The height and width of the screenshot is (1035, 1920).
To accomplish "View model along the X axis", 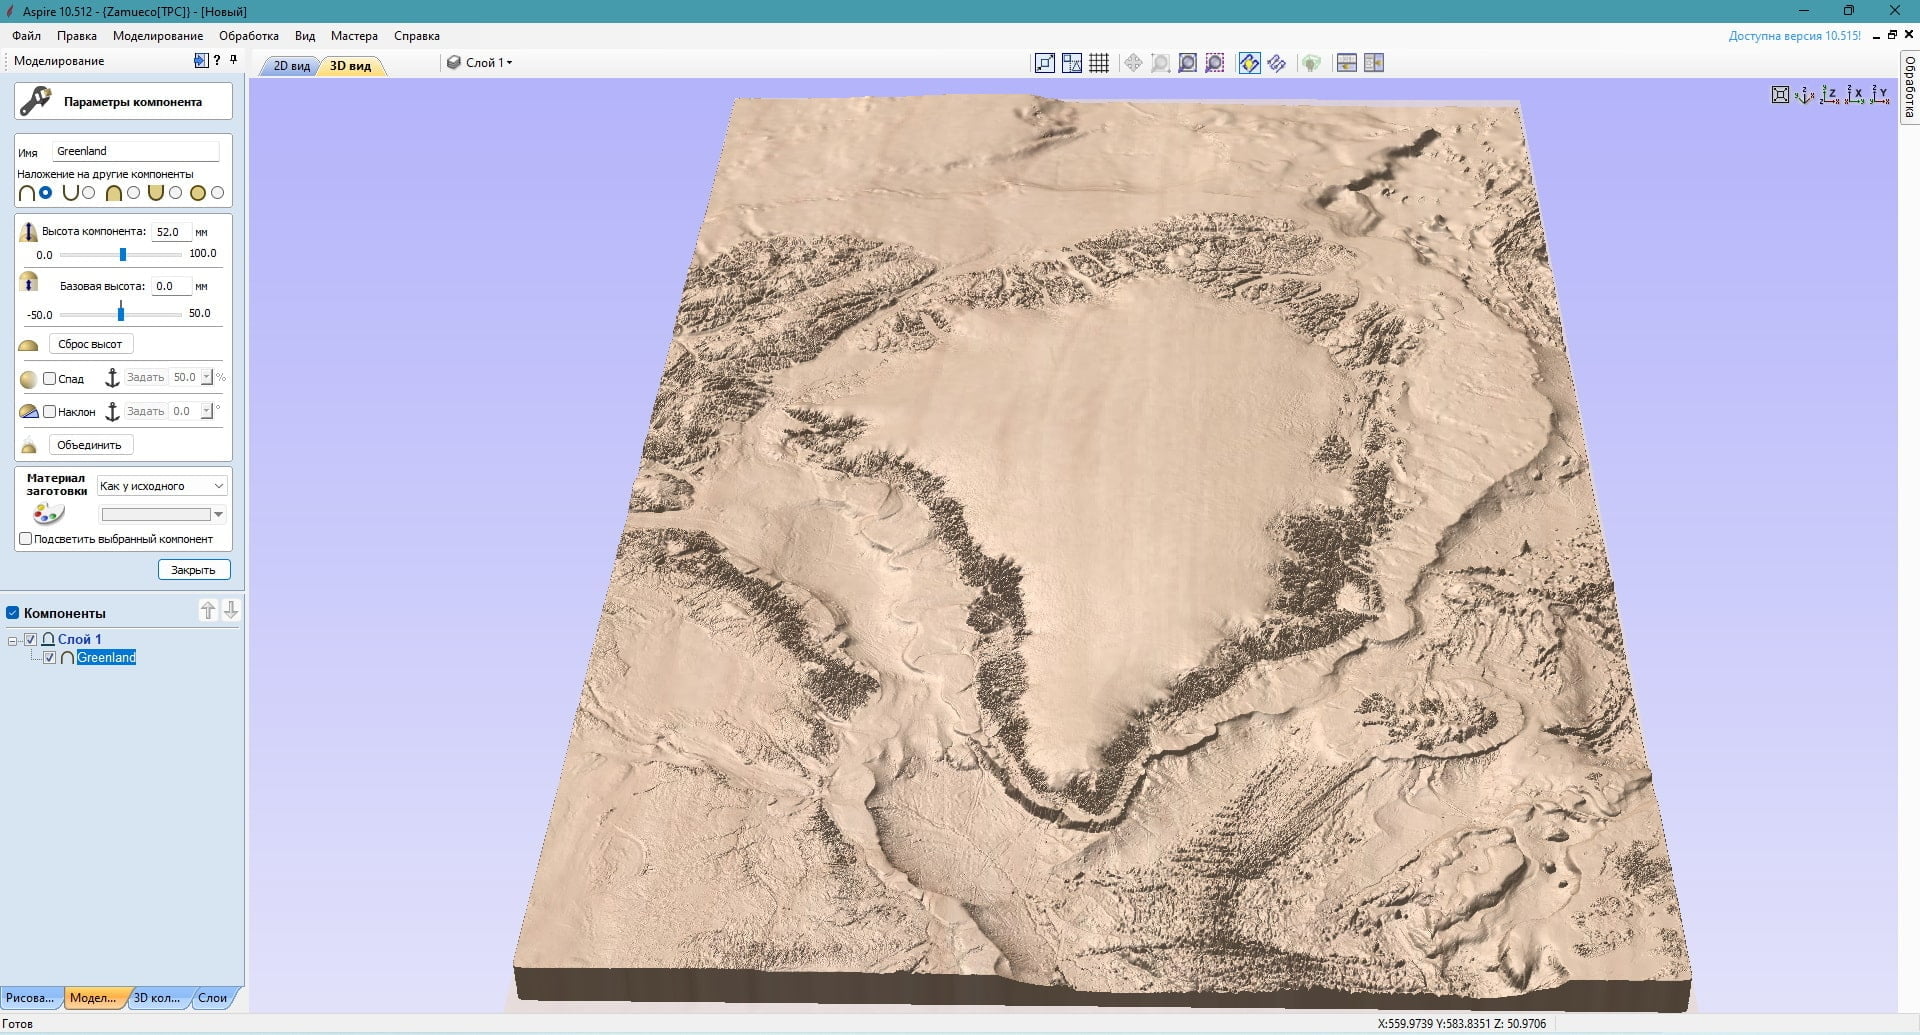I will (x=1855, y=95).
